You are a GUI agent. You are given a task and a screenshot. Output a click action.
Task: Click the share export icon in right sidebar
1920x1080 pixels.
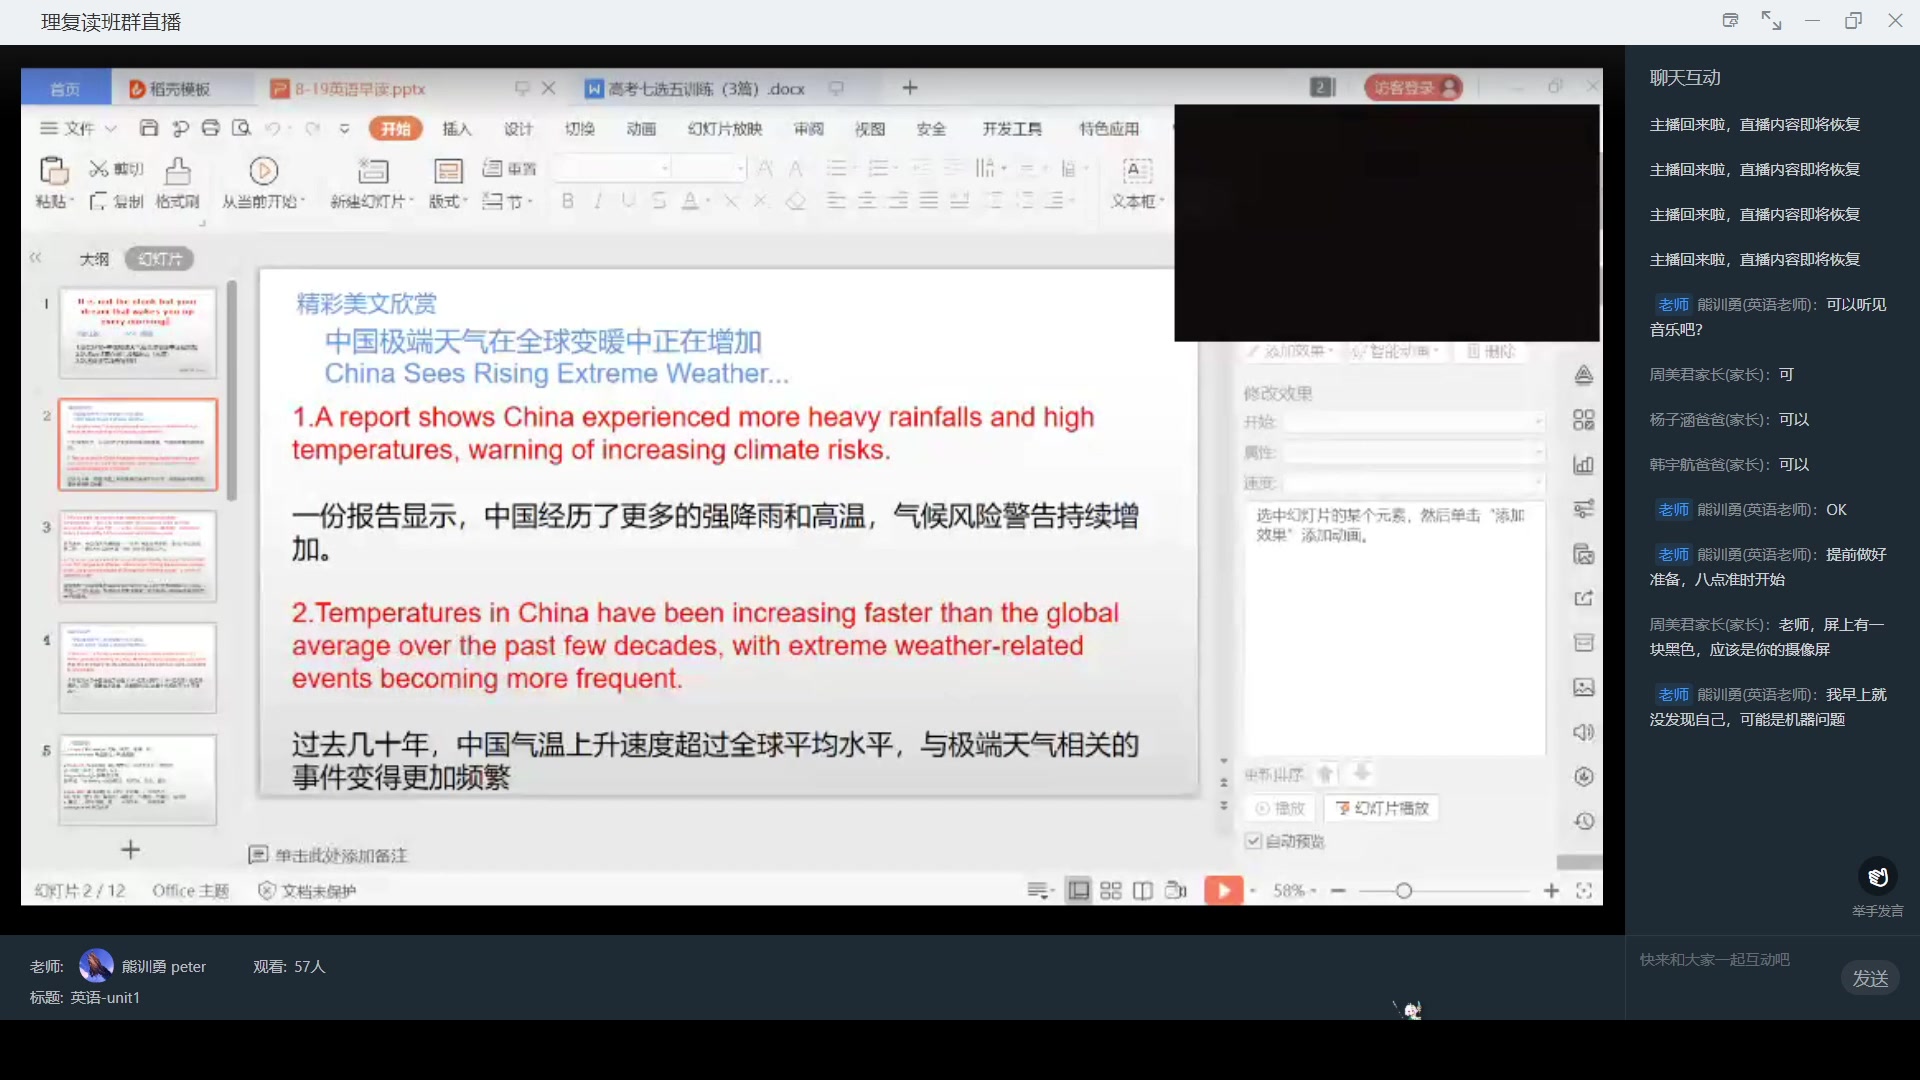pos(1583,598)
